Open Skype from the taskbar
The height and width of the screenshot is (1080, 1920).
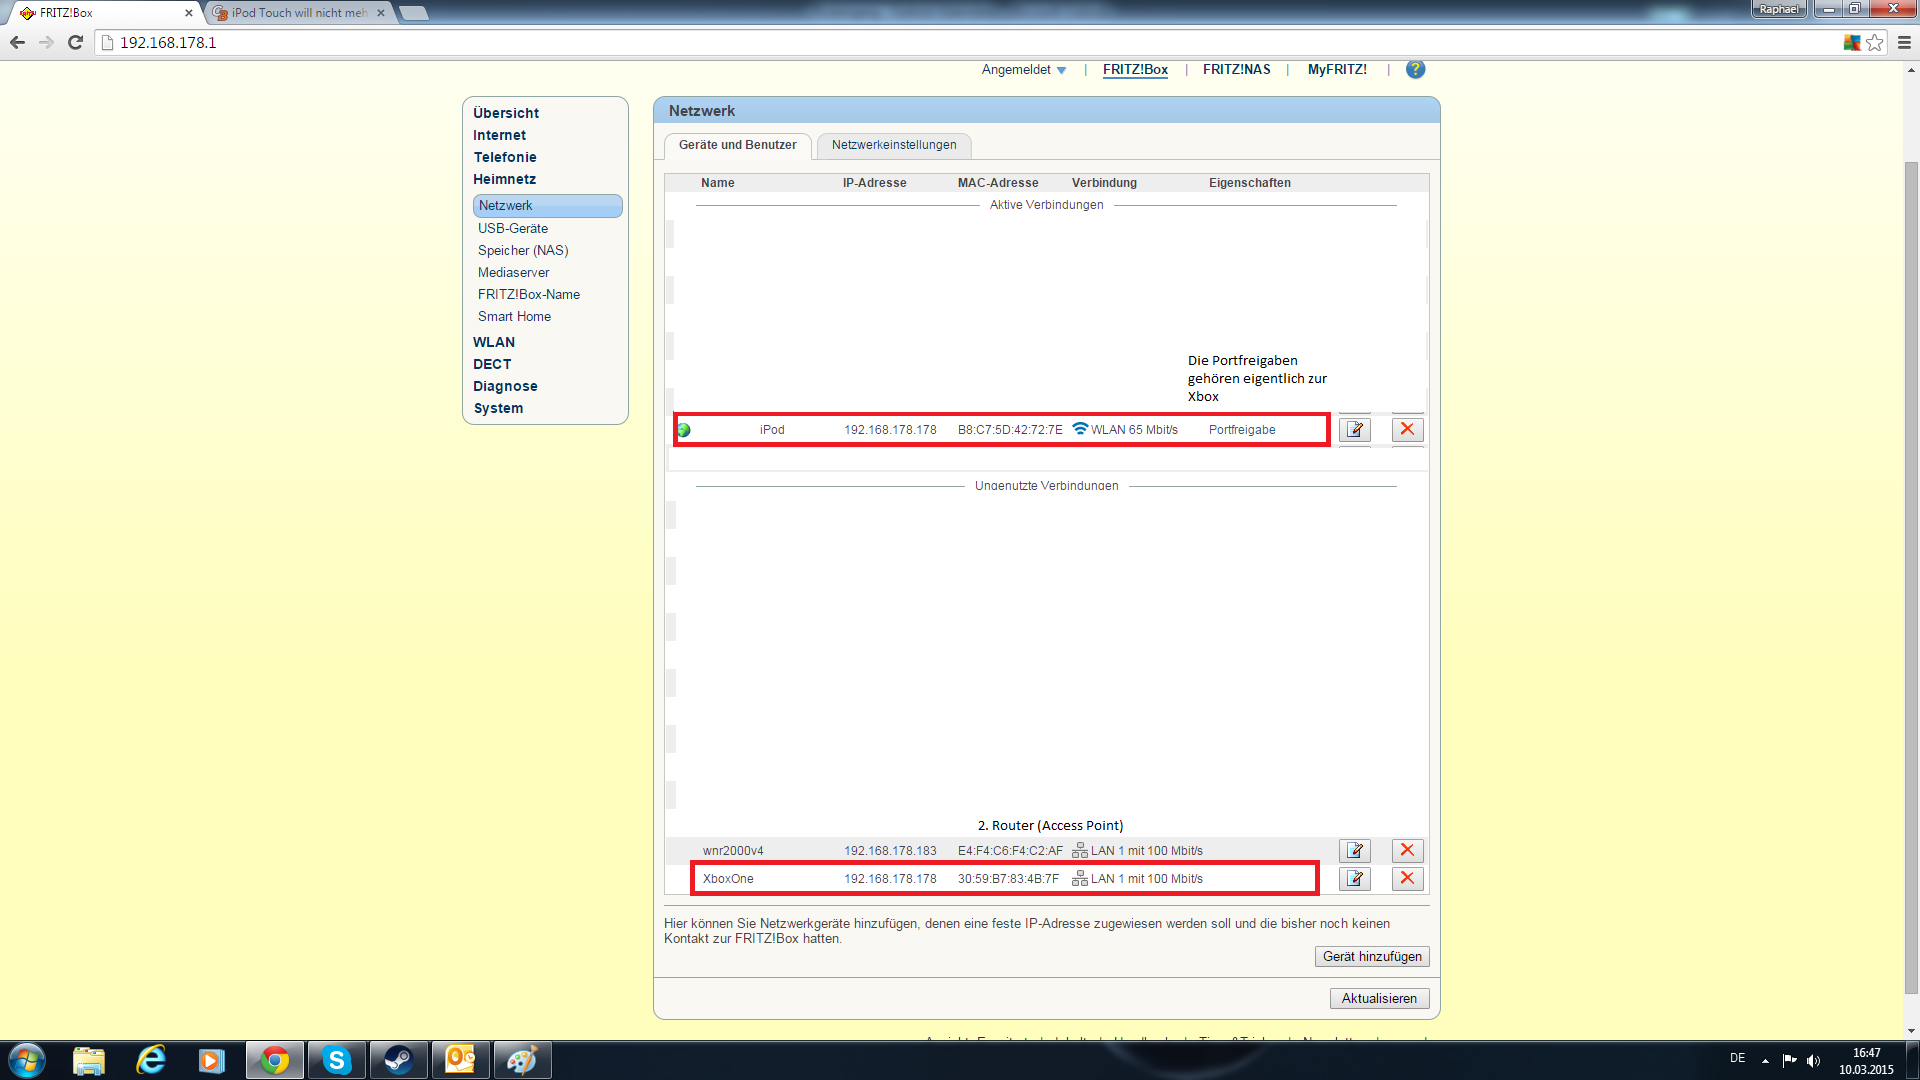337,1060
